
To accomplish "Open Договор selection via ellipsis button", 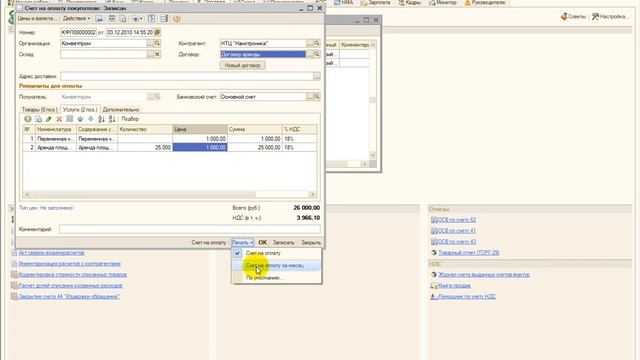I will (310, 54).
